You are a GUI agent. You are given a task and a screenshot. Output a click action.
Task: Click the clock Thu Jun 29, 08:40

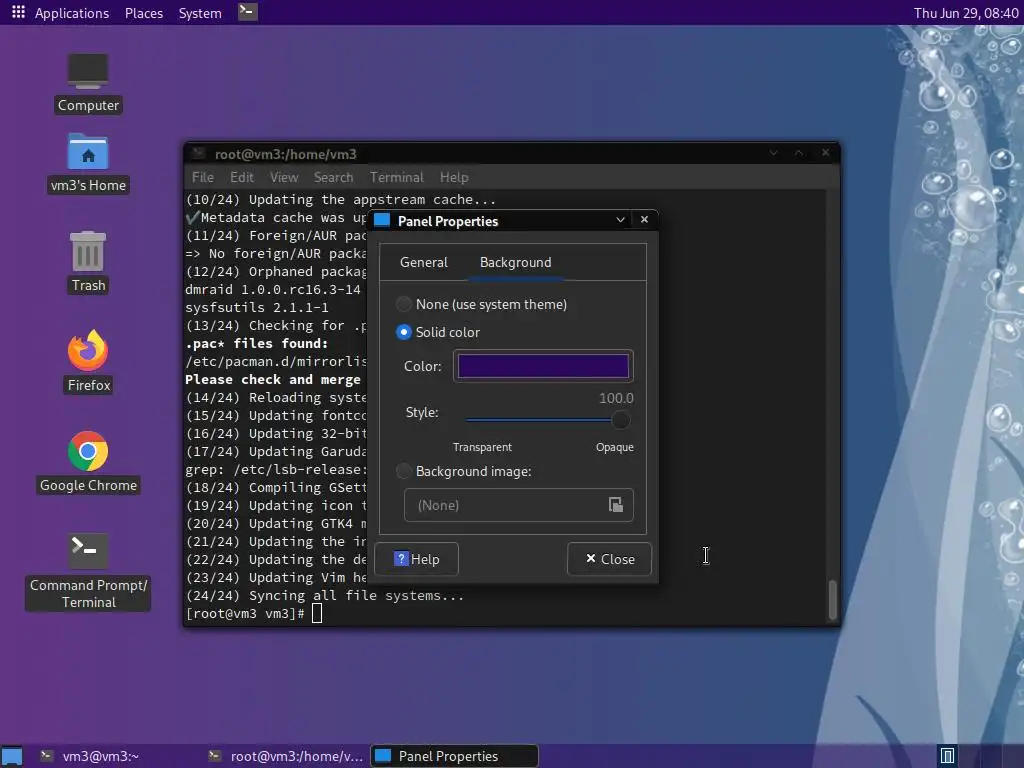pyautogui.click(x=966, y=13)
